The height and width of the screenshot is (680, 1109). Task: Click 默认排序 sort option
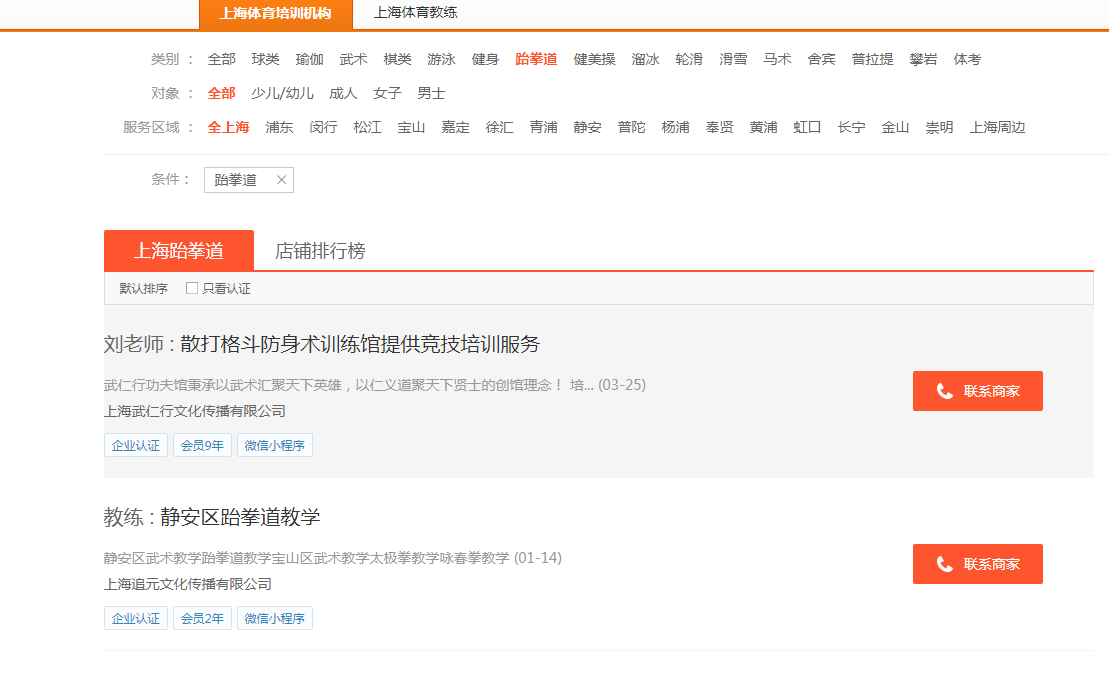coord(144,289)
